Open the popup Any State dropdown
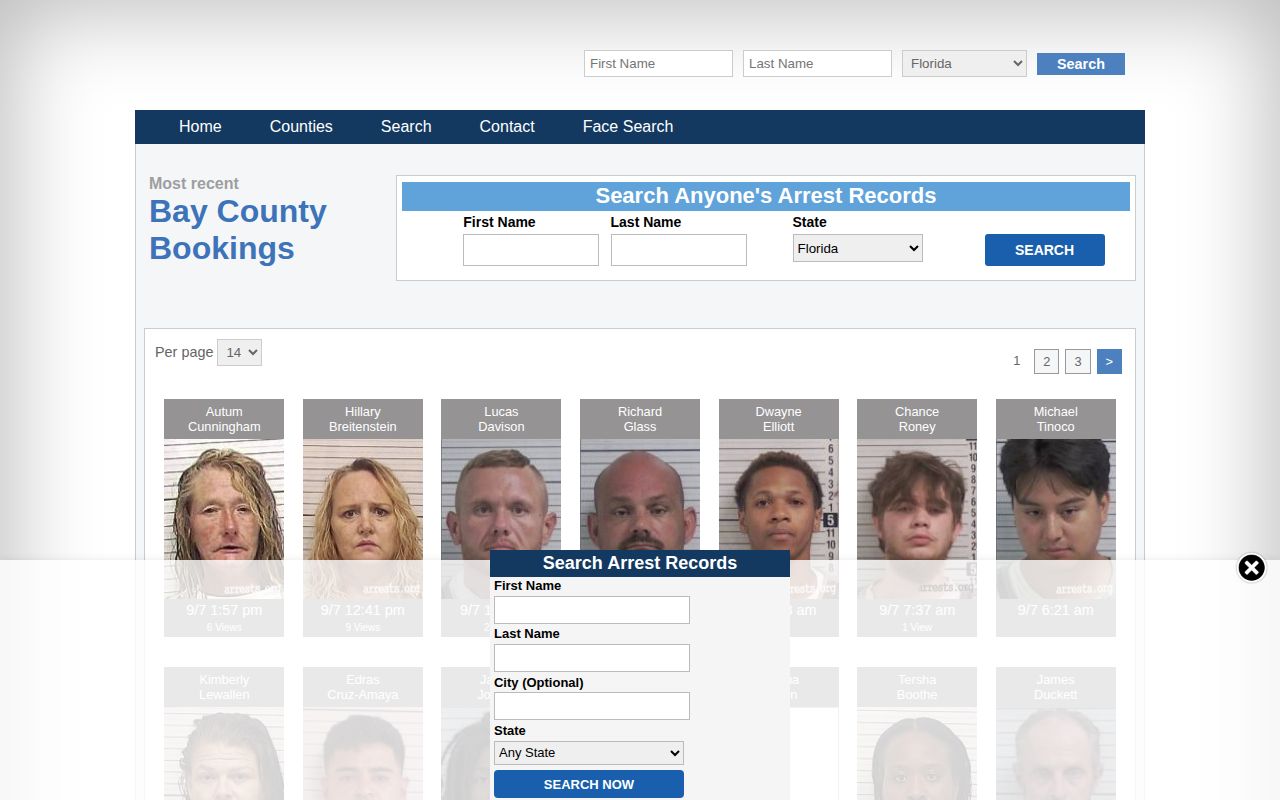Viewport: 1280px width, 800px height. (589, 753)
